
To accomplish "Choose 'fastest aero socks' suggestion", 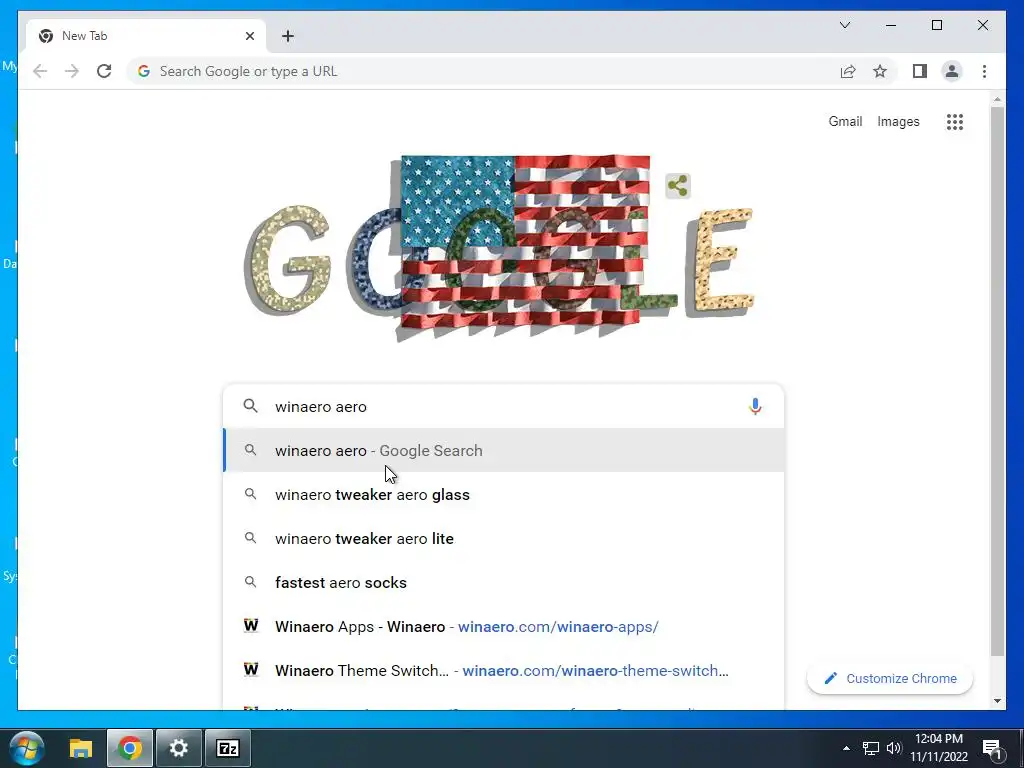I will pyautogui.click(x=504, y=583).
